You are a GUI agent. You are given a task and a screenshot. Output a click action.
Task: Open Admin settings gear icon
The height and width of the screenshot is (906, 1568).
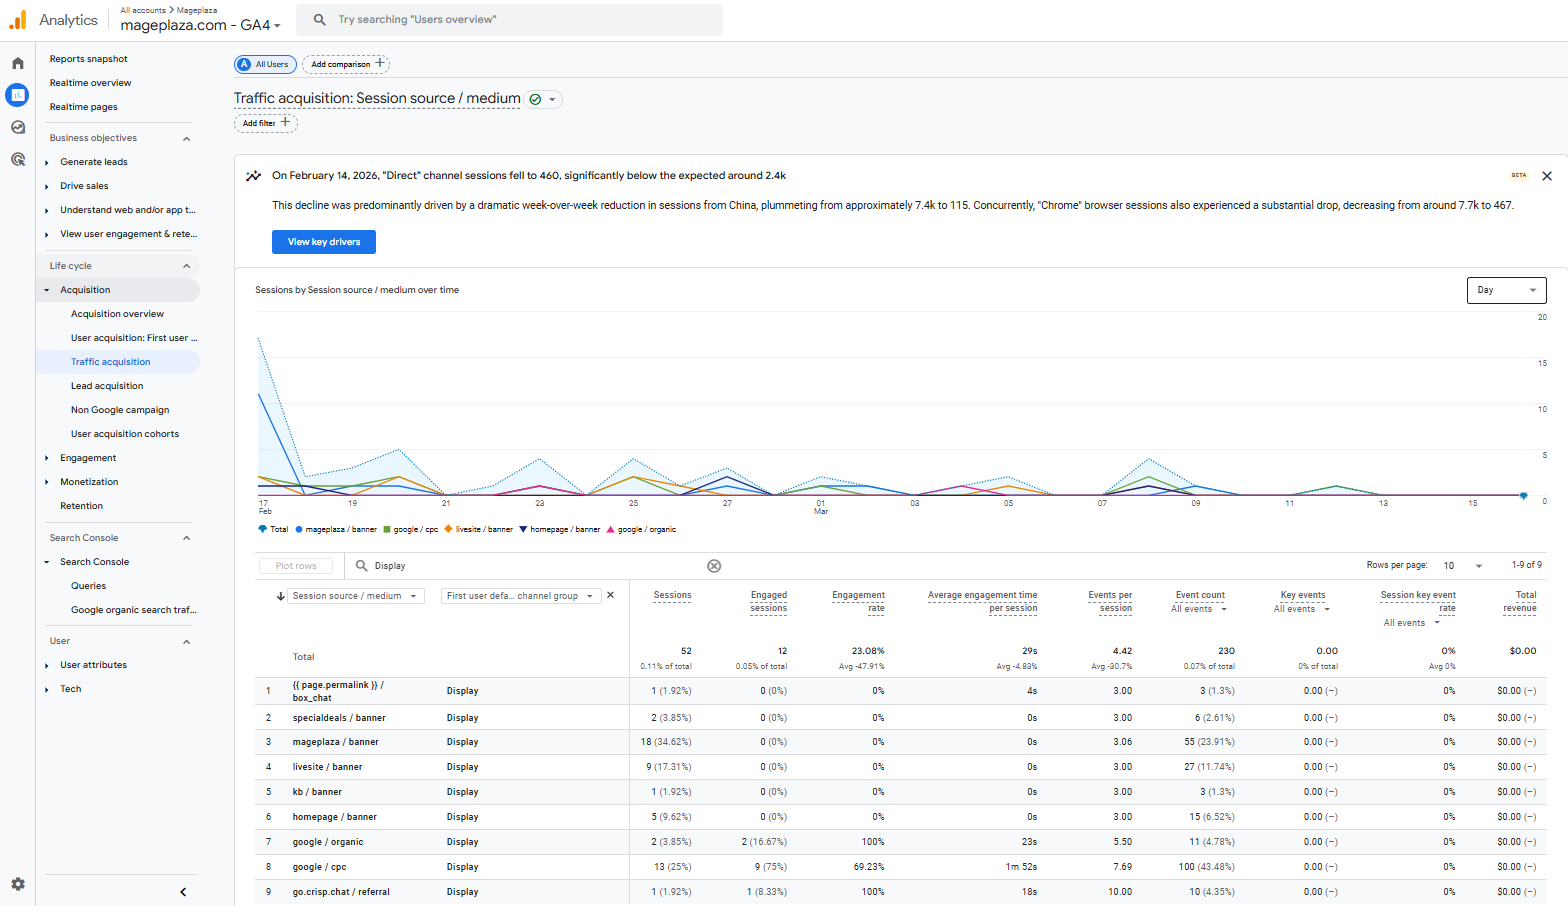pos(18,884)
